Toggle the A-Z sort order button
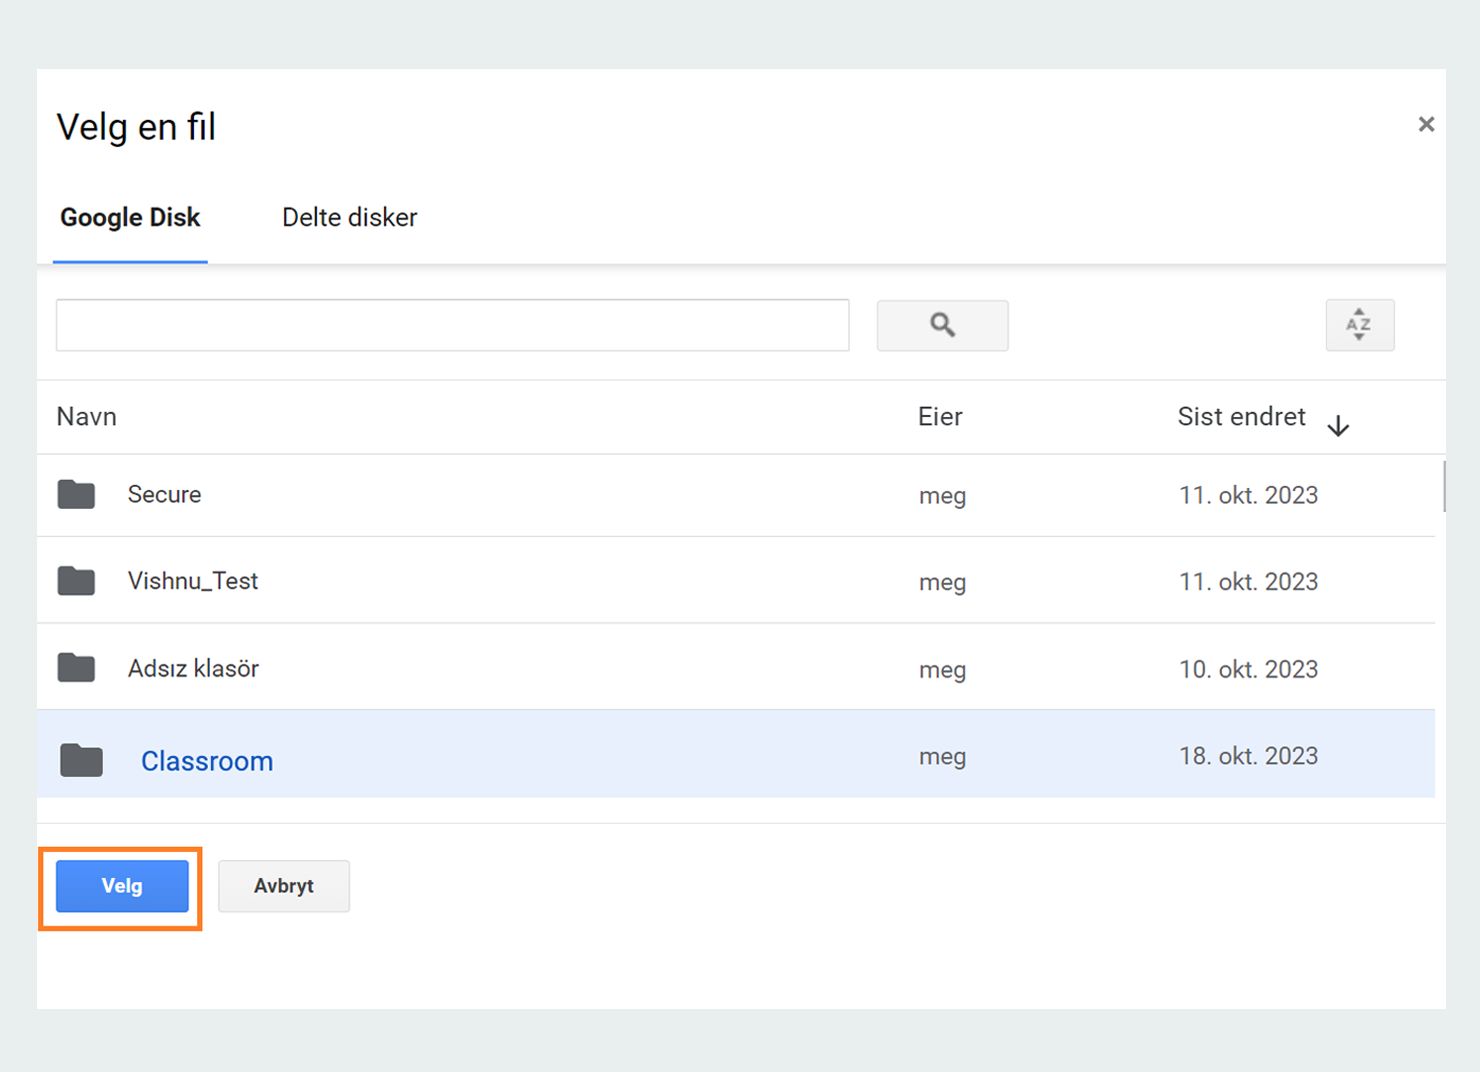 [x=1359, y=325]
